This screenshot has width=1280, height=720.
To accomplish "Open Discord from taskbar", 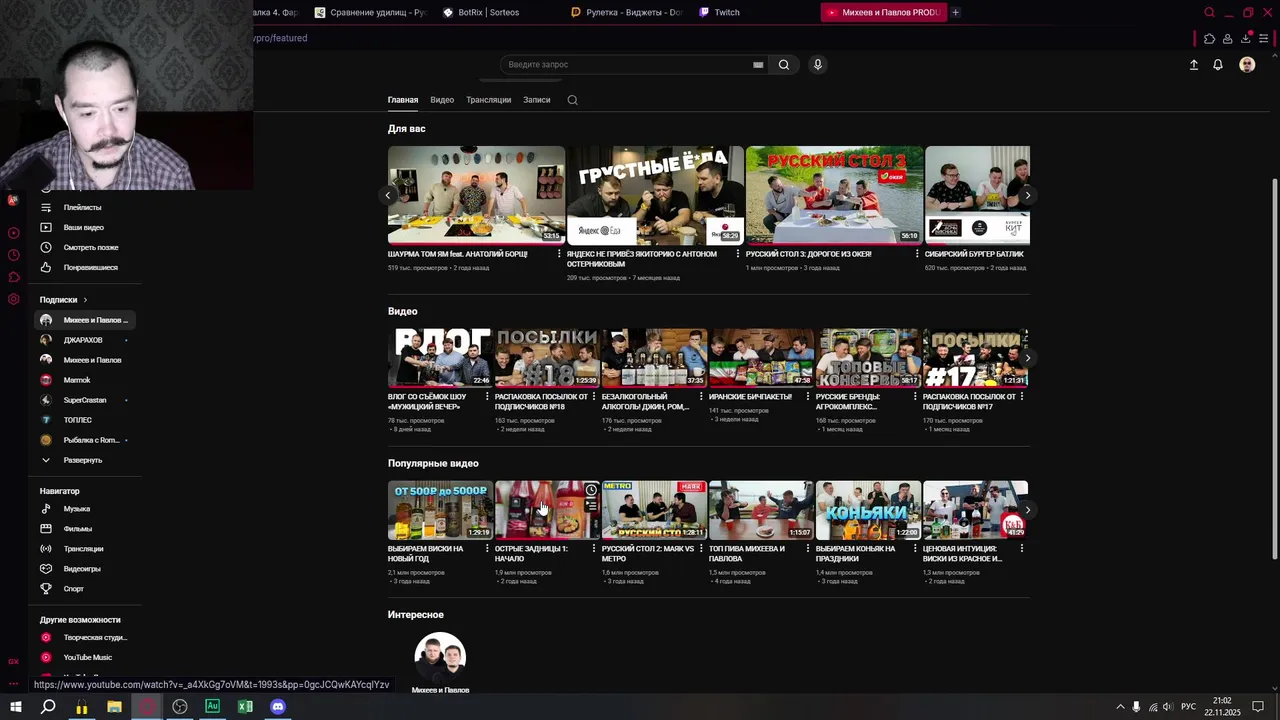I will tap(278, 707).
